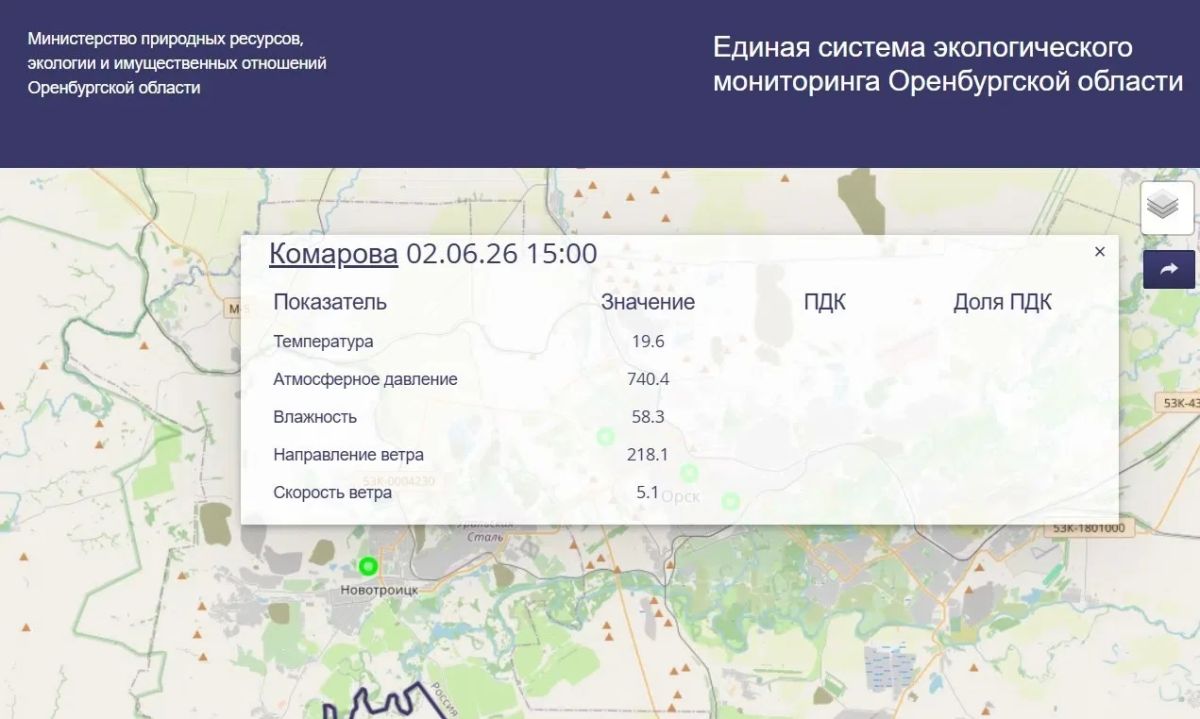Click the Единая система экологического мониторинга title
The width and height of the screenshot is (1200, 719).
[x=948, y=64]
